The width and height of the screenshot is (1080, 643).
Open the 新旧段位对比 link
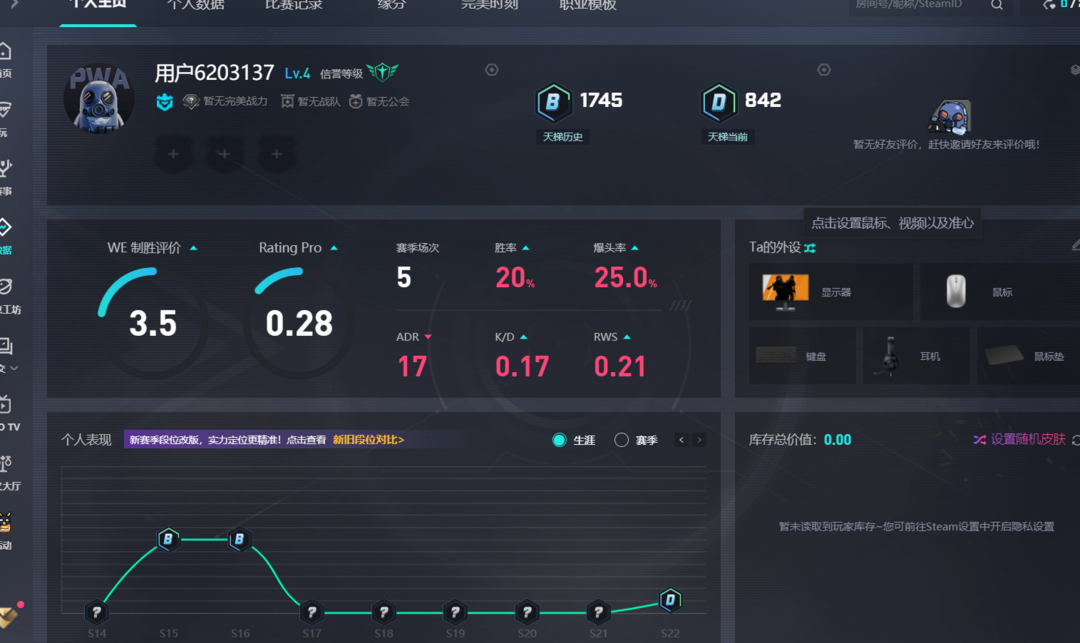pyautogui.click(x=368, y=440)
